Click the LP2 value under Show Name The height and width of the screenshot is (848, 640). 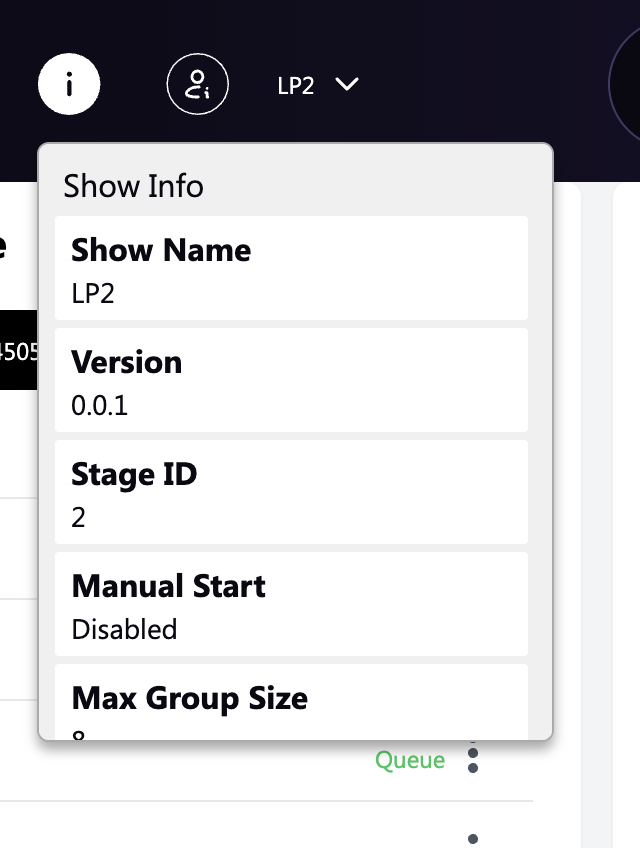95,293
